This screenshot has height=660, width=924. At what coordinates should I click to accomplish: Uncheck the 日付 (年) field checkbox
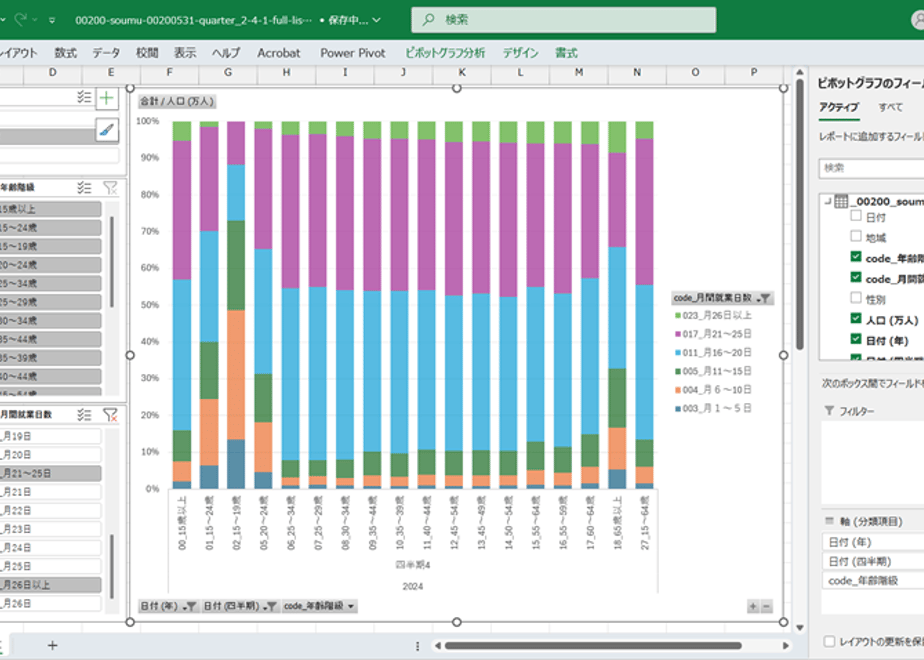856,339
